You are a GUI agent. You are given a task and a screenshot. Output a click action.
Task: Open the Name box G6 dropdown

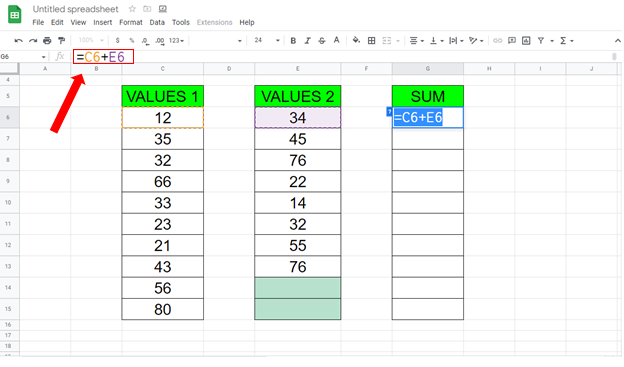coord(43,57)
